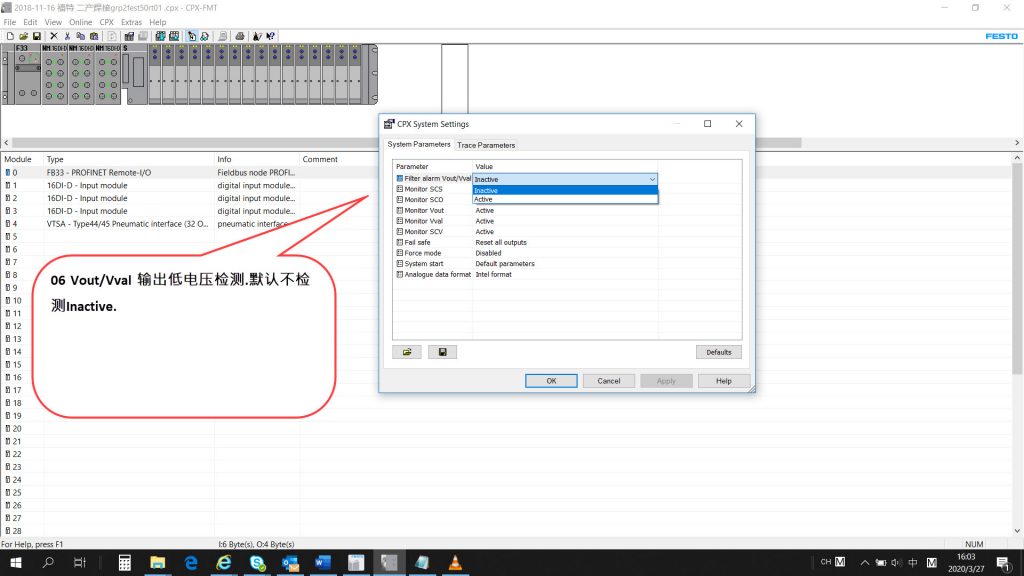Select the Monitor Vout parameter row
The width and height of the screenshot is (1024, 576).
567,210
